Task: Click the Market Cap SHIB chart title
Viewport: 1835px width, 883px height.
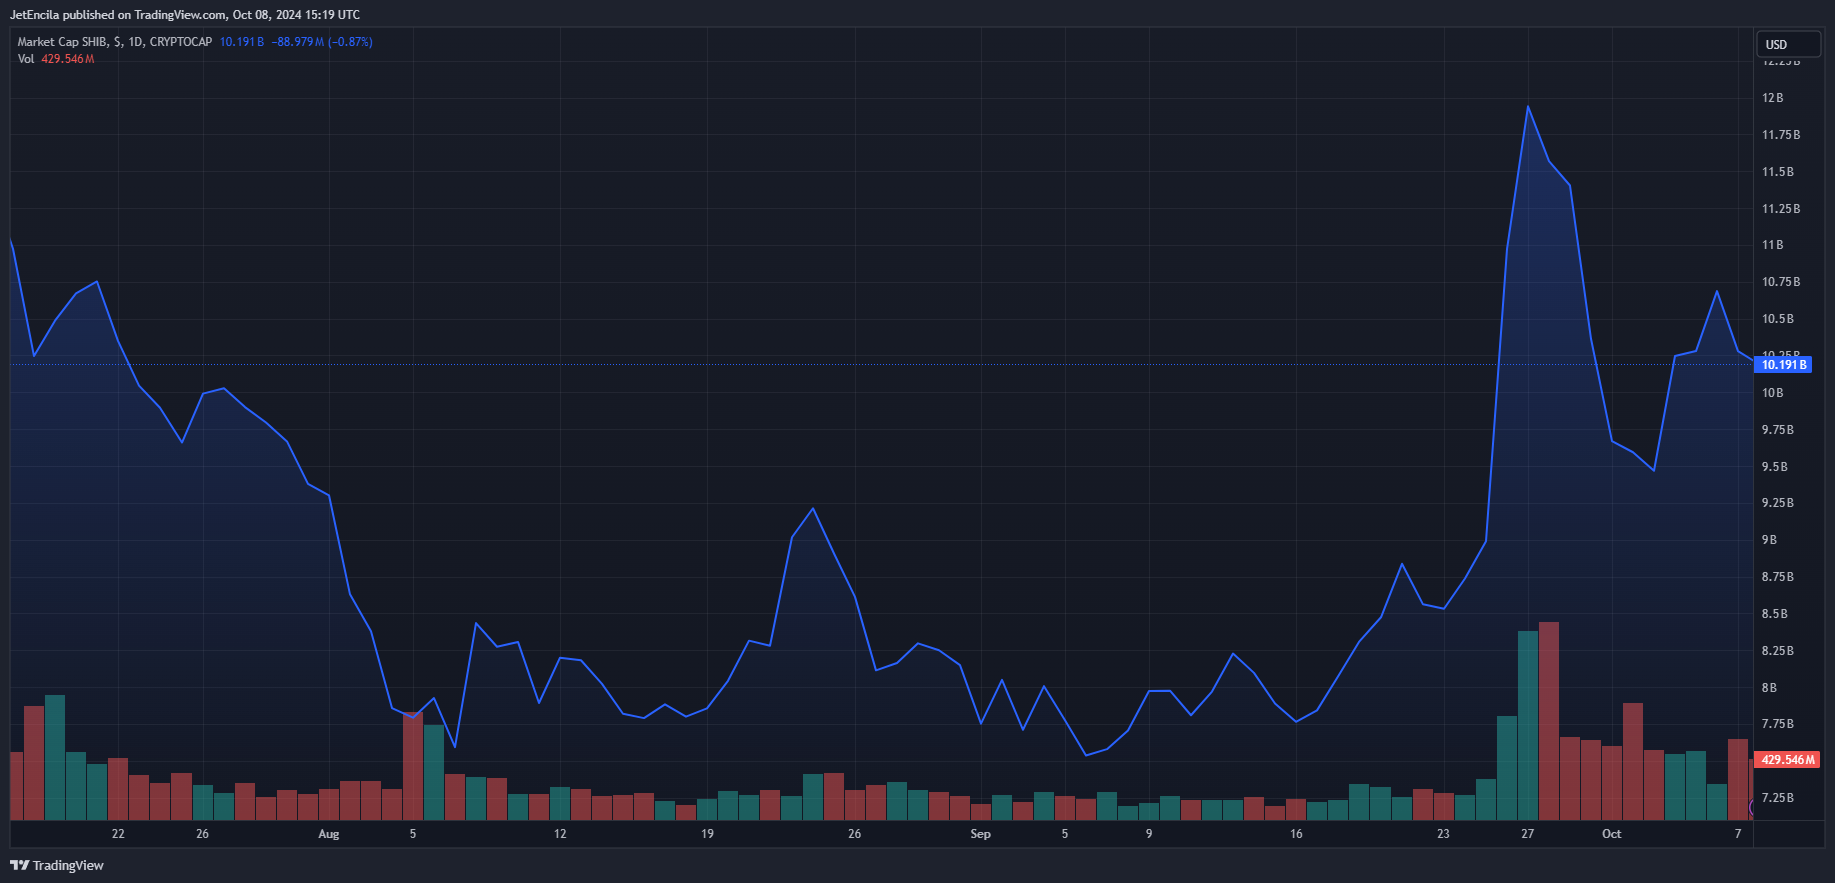Action: (114, 42)
